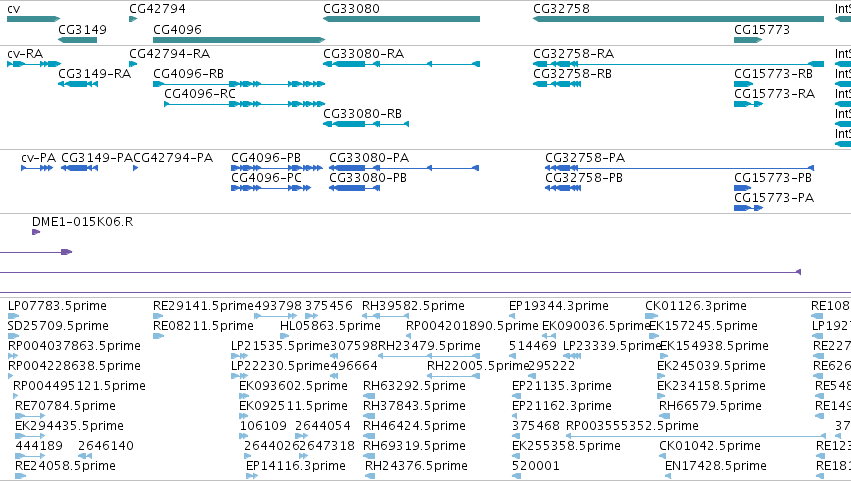The width and height of the screenshot is (851, 481).
Task: Click EST EK093602.5prime
Action: coord(293,387)
